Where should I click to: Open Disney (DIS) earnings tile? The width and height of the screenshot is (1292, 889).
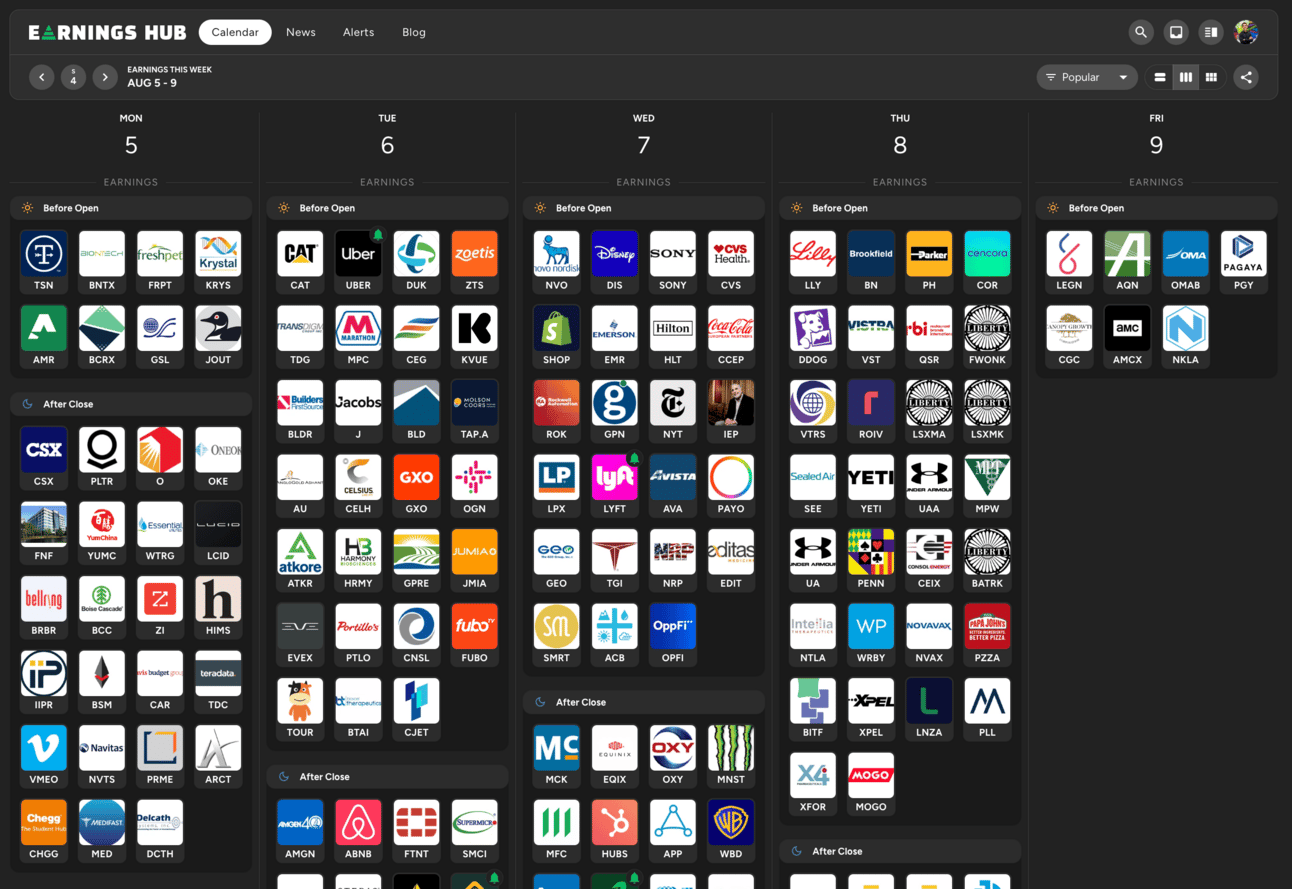[x=615, y=261]
